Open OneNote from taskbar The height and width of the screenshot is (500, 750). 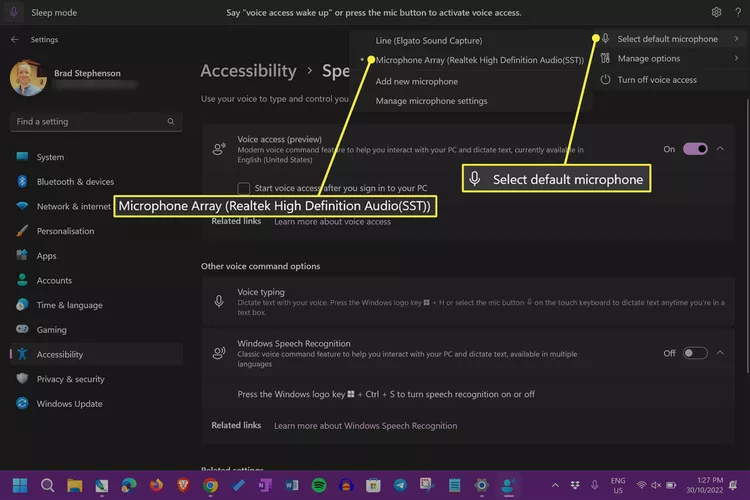(x=265, y=486)
